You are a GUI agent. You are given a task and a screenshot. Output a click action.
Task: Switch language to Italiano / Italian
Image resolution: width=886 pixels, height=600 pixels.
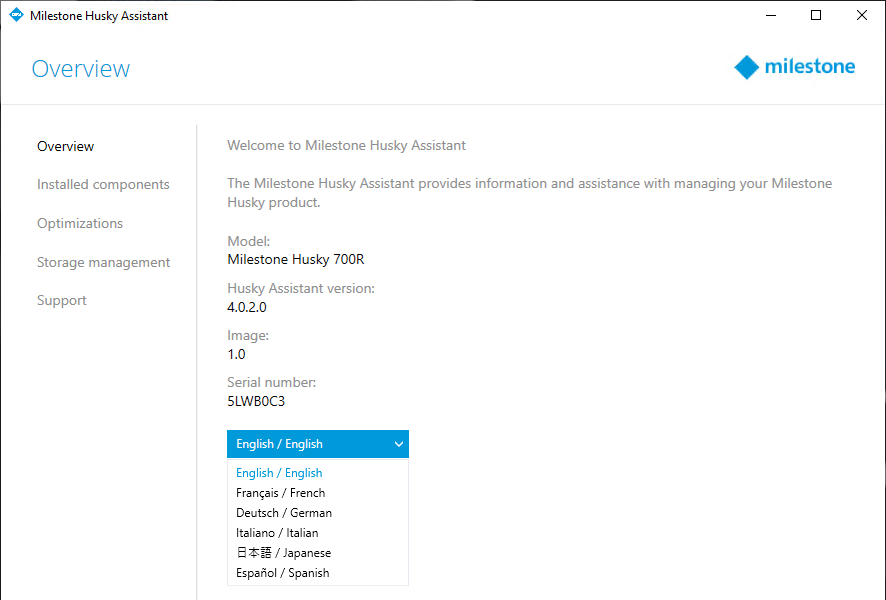point(277,533)
